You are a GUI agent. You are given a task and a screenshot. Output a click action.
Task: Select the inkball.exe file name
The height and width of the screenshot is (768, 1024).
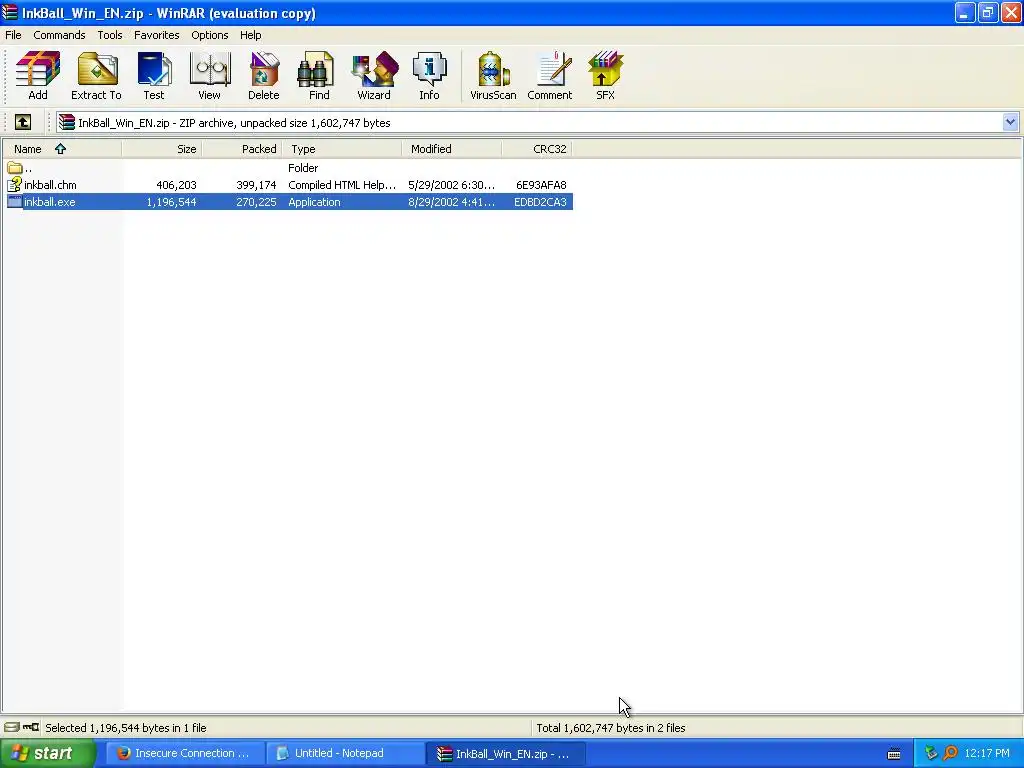[x=50, y=202]
